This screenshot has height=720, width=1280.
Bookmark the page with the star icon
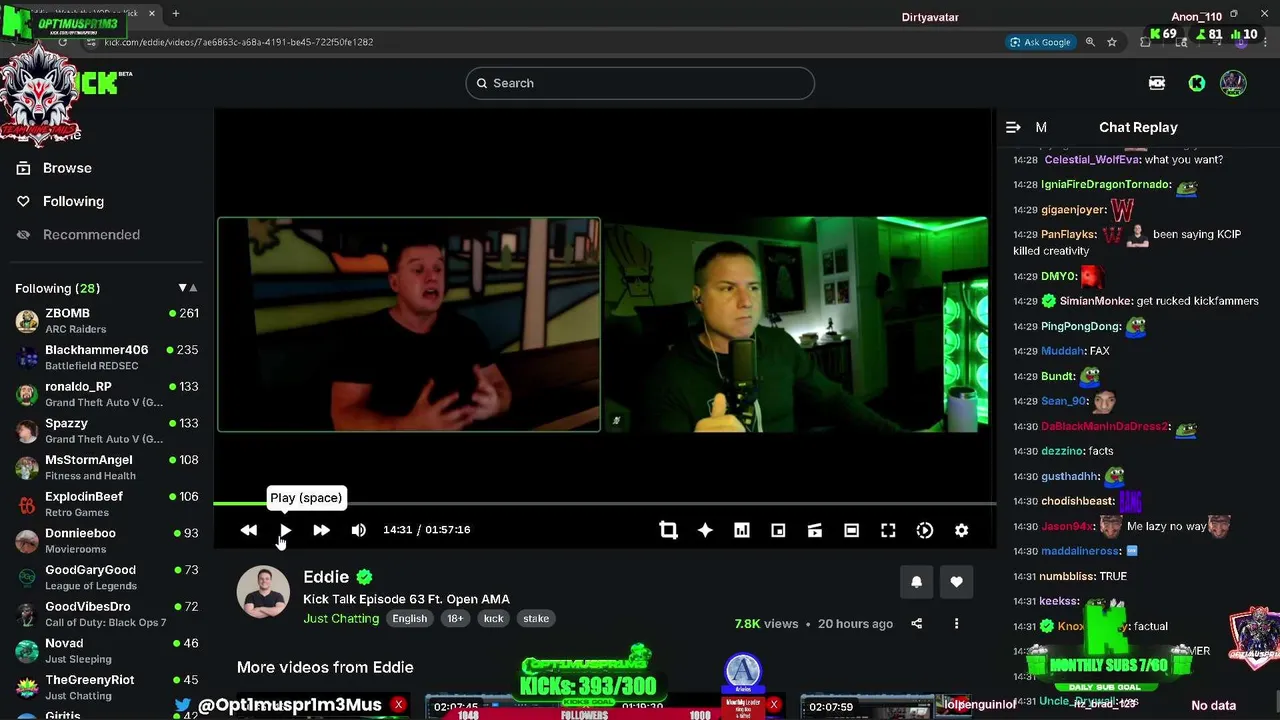click(1112, 42)
